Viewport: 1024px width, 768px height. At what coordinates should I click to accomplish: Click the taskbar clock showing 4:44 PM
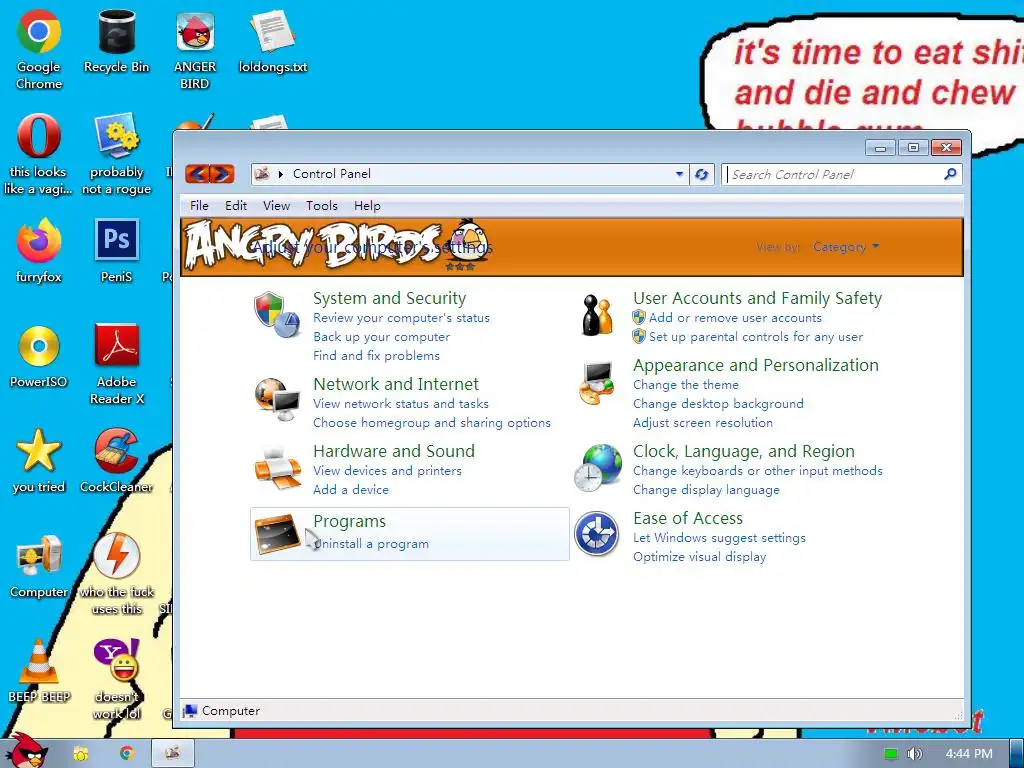(x=968, y=754)
